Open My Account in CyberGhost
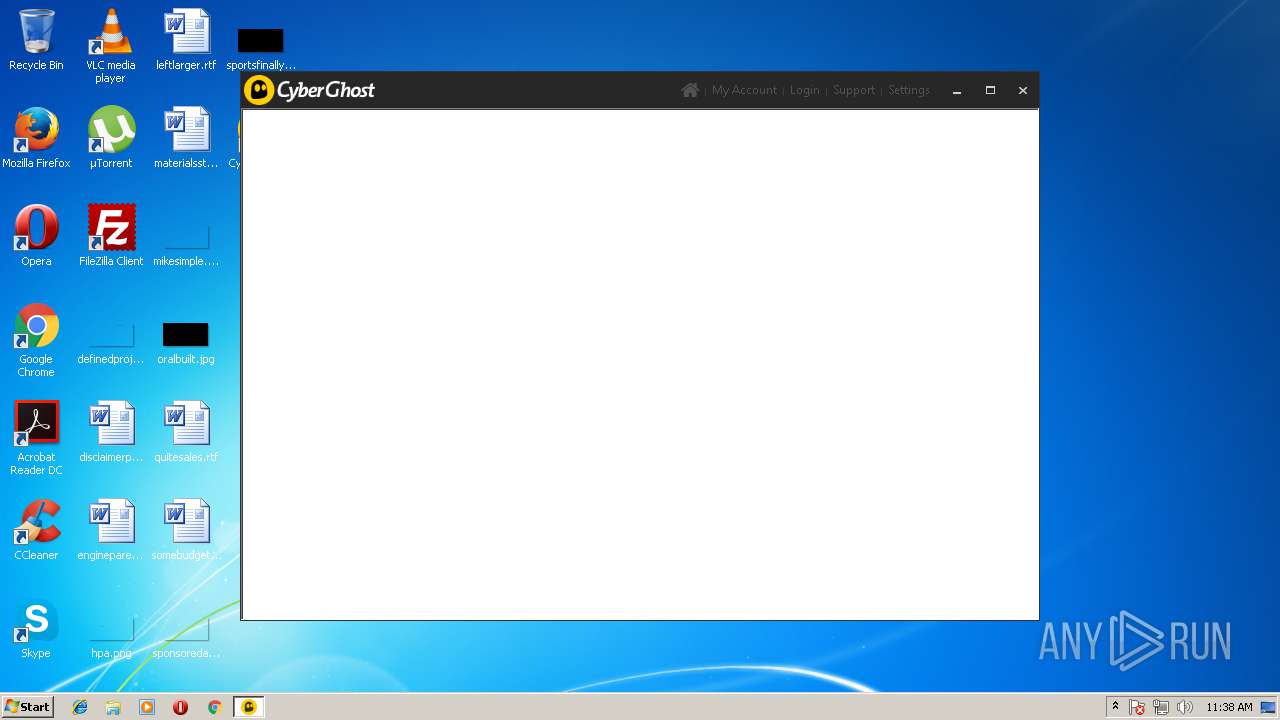Screen dimensions: 1280x720 744,90
